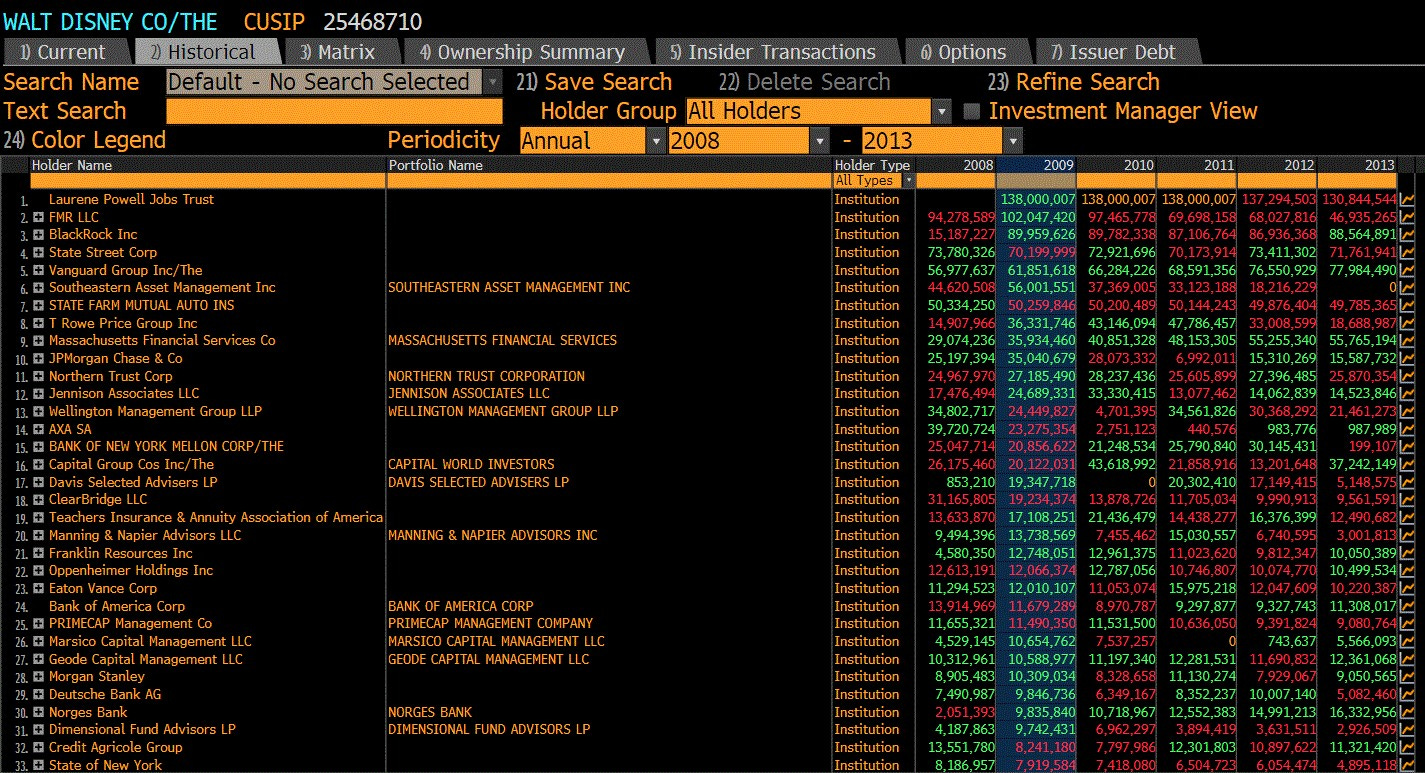
Task: Open chart icon for State Street Corp row
Action: tap(1407, 253)
